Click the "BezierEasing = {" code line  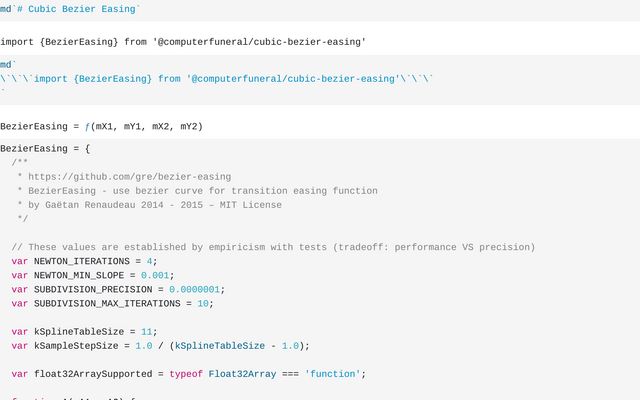pos(45,149)
